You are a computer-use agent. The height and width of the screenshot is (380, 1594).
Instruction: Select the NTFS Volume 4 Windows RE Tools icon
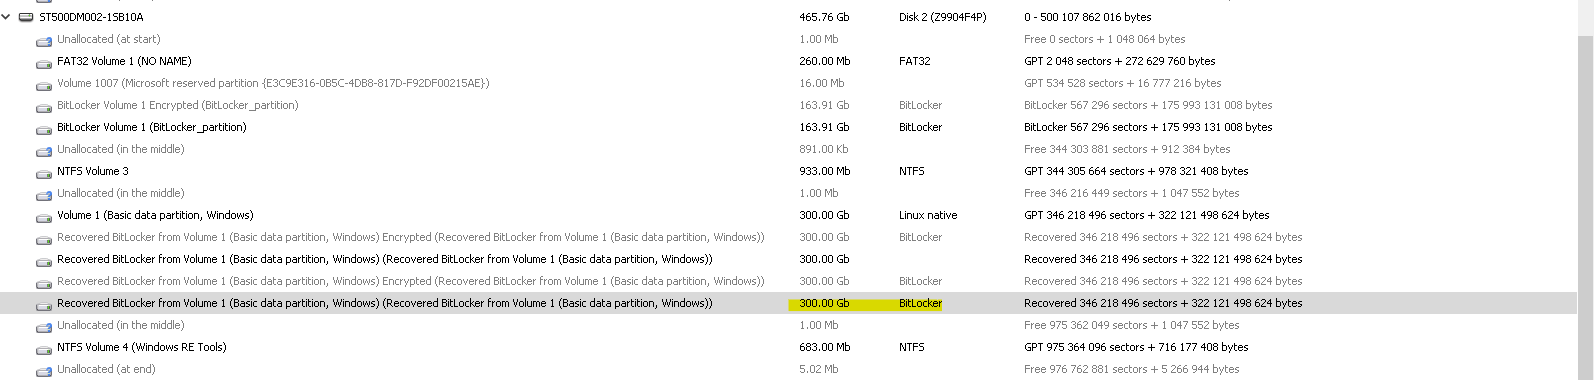tap(44, 348)
